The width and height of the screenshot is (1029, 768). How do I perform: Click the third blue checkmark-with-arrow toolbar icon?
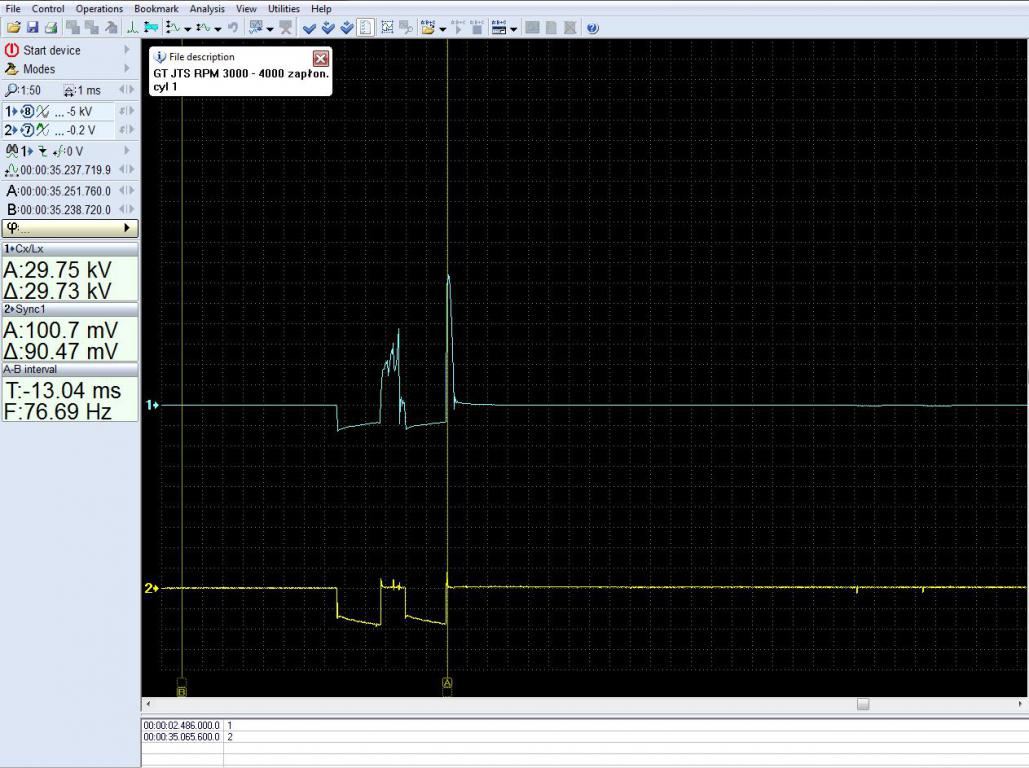(x=346, y=28)
